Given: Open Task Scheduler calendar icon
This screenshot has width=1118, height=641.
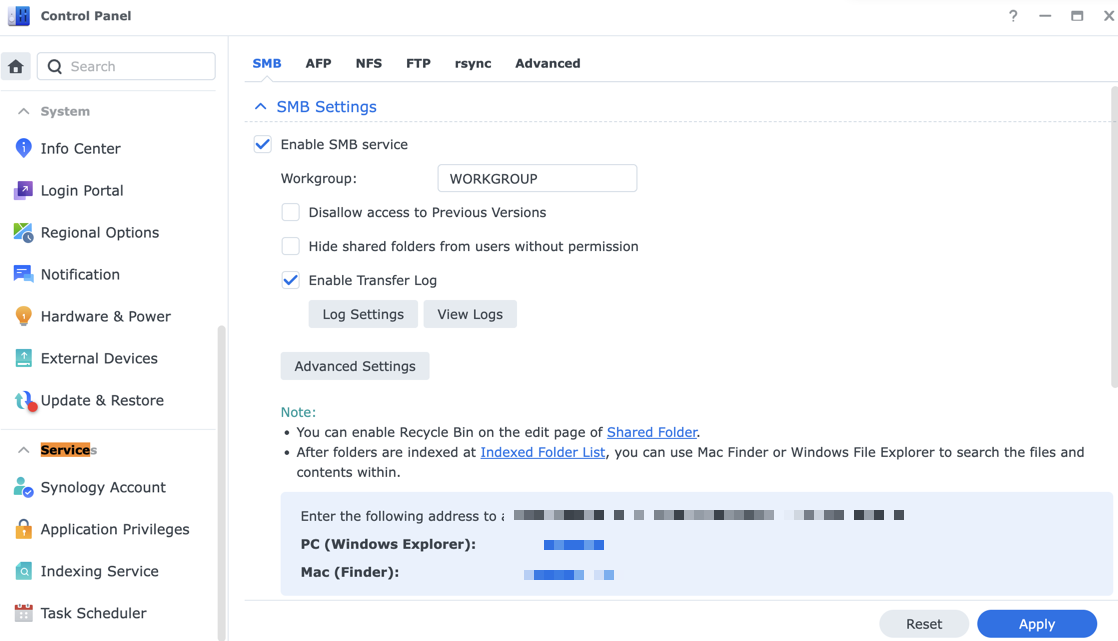Looking at the screenshot, I should 23,613.
